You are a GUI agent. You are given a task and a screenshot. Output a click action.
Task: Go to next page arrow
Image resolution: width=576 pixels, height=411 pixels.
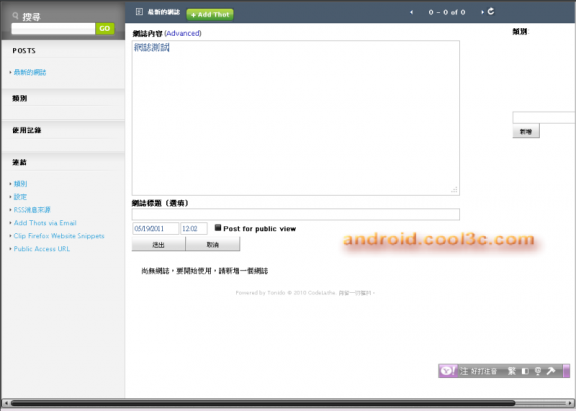click(482, 12)
